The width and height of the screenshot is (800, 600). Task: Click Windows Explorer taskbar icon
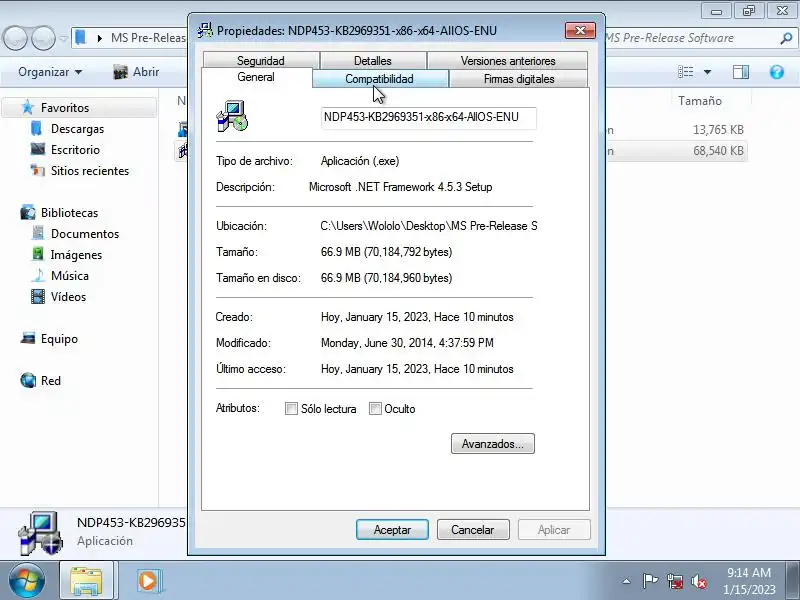86,581
